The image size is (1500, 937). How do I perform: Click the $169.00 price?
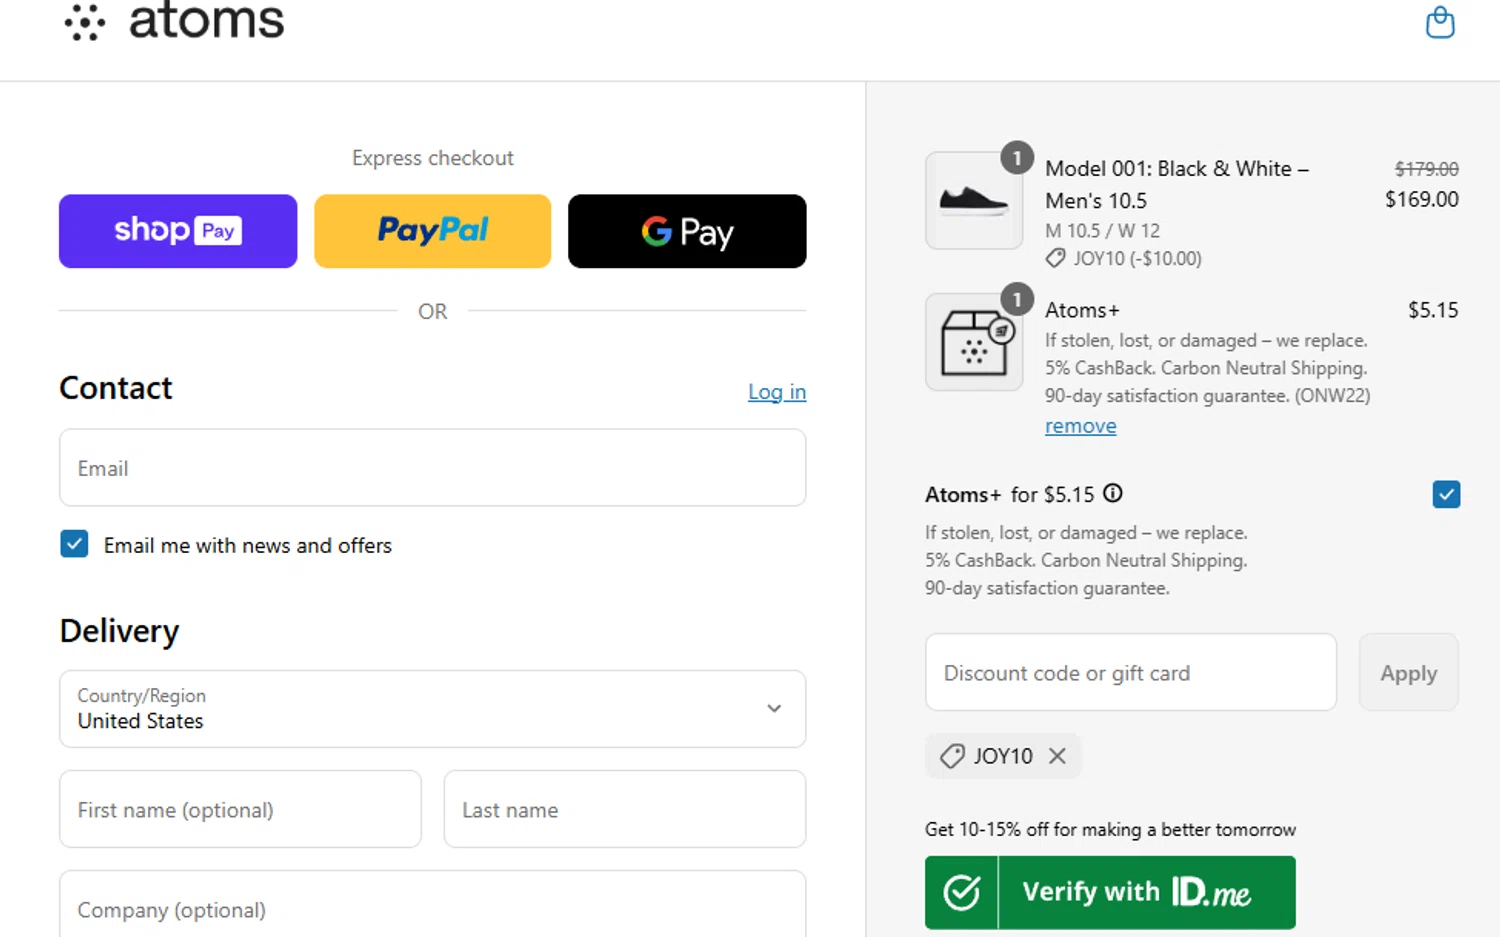(x=1421, y=199)
